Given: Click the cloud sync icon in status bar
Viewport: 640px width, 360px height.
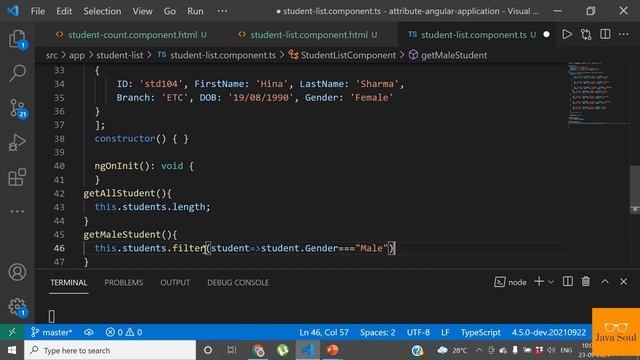Looking at the screenshot, I should coord(89,332).
